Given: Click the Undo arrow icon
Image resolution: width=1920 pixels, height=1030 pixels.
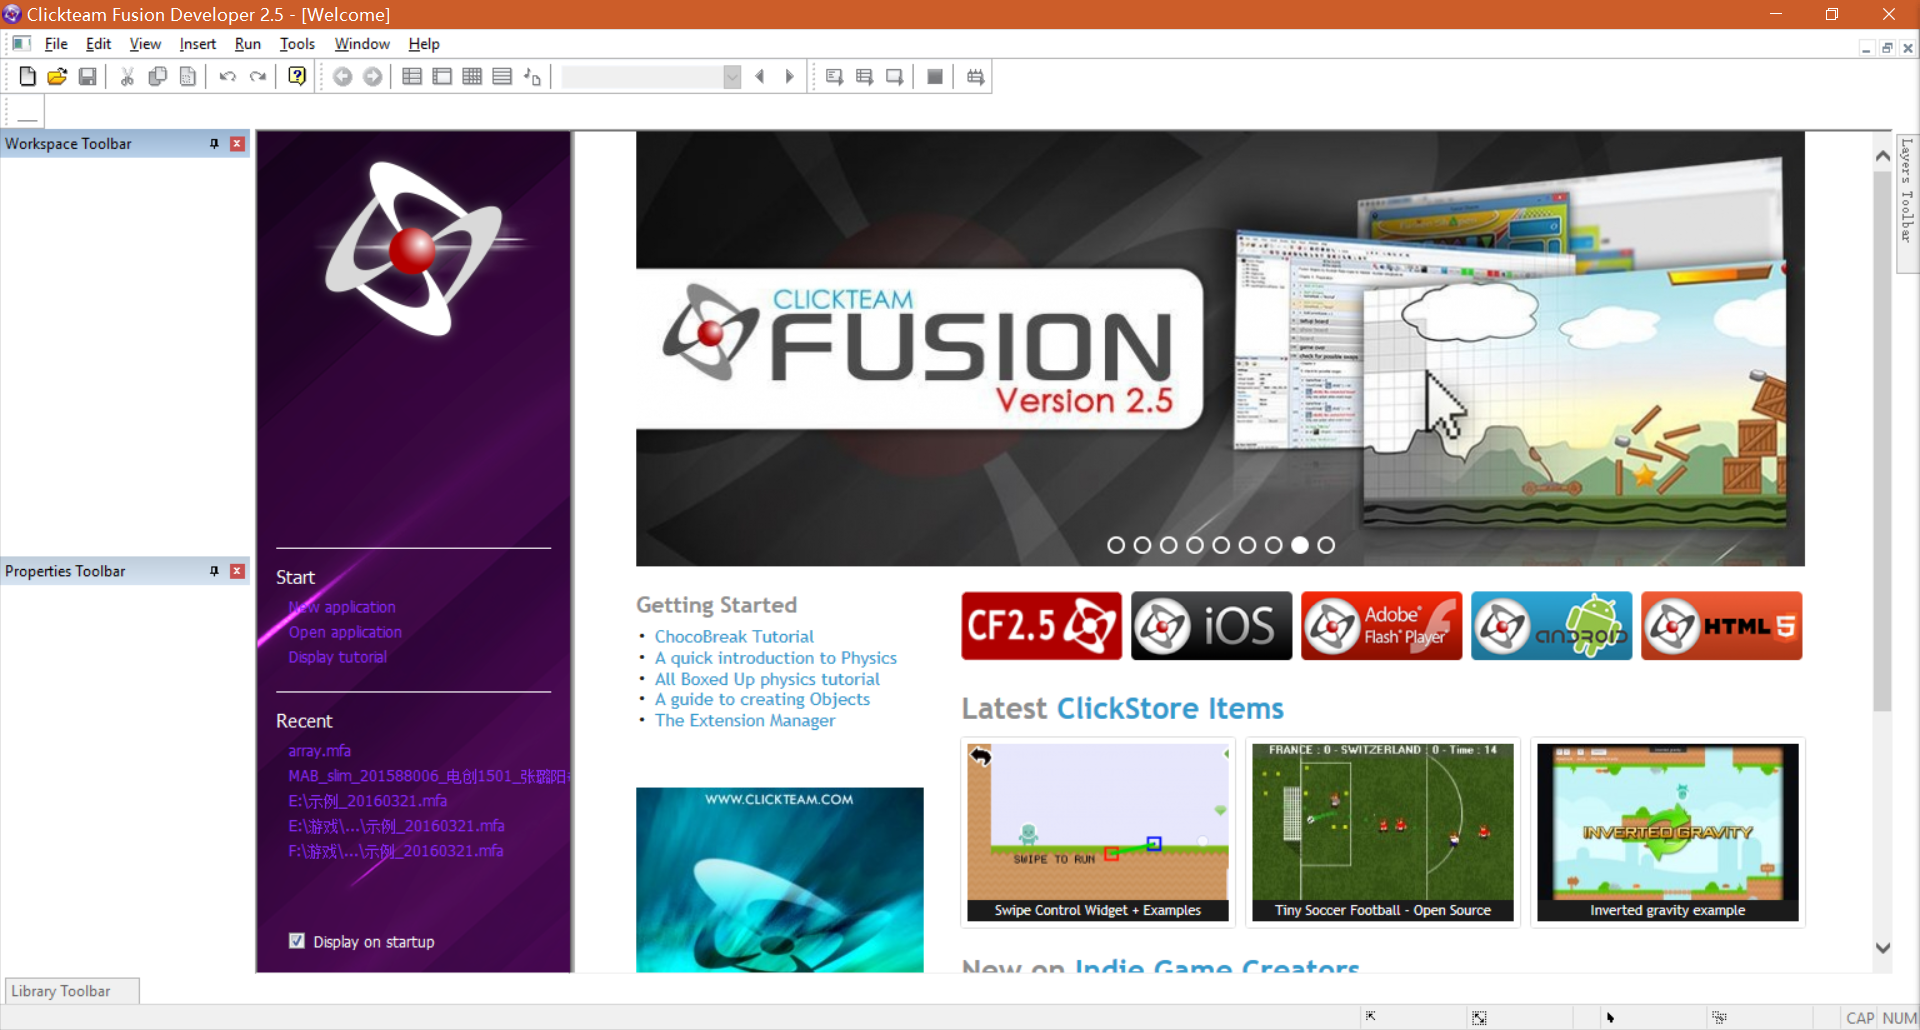Looking at the screenshot, I should (227, 76).
